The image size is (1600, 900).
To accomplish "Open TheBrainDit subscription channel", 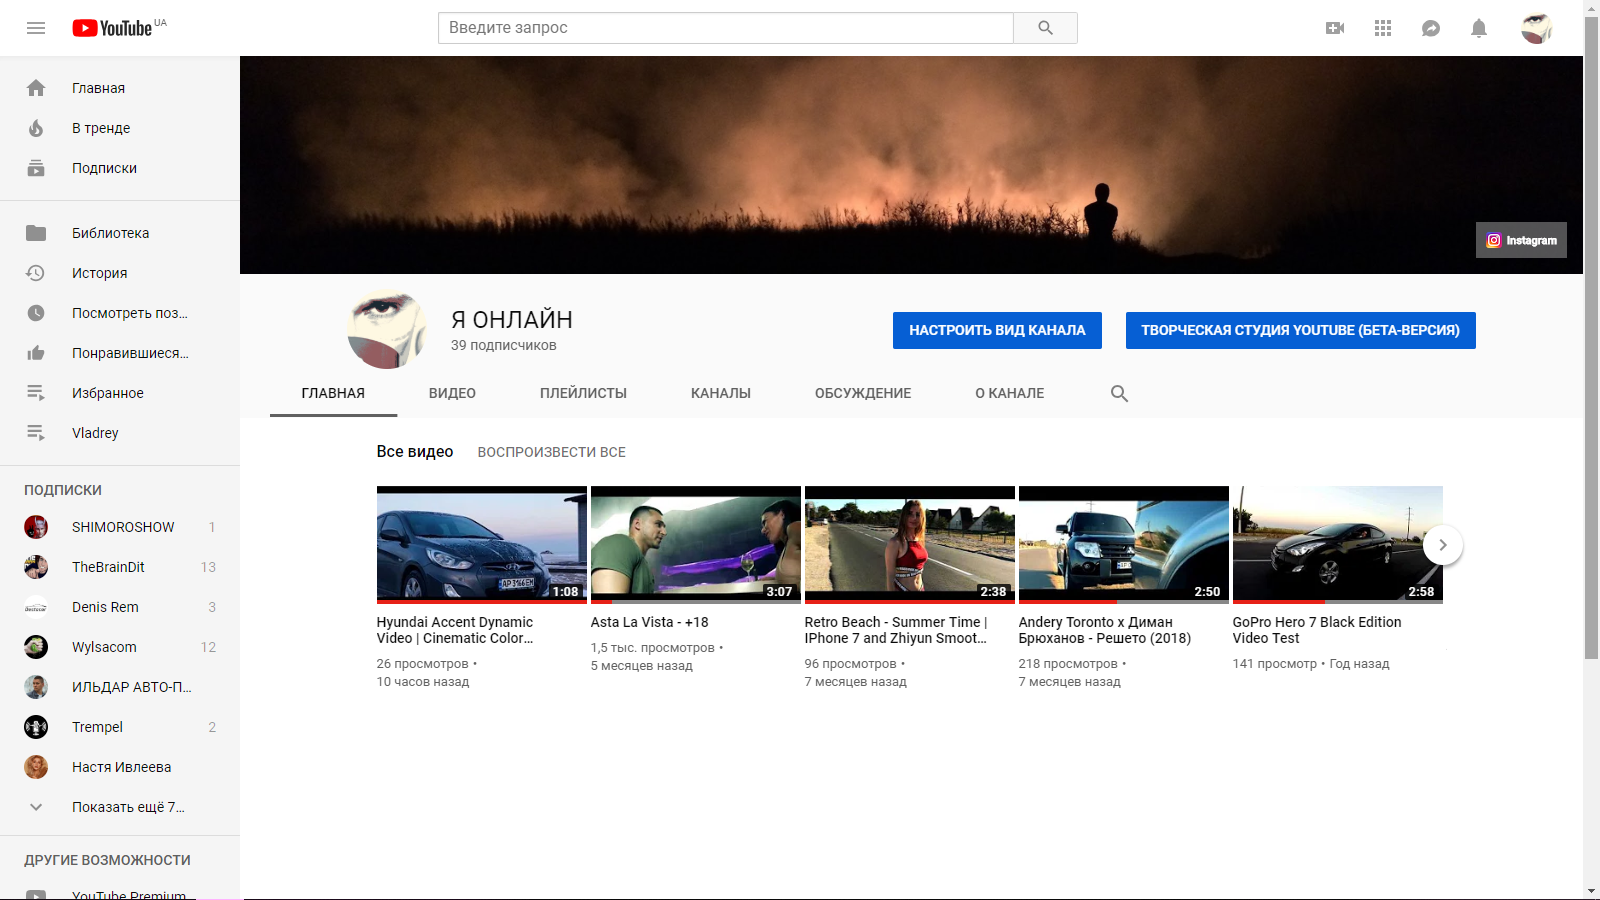I will tap(120, 567).
